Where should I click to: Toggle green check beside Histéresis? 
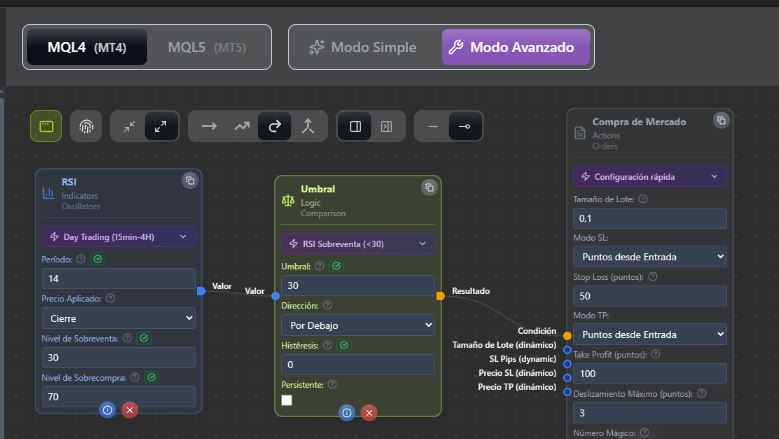coord(345,345)
